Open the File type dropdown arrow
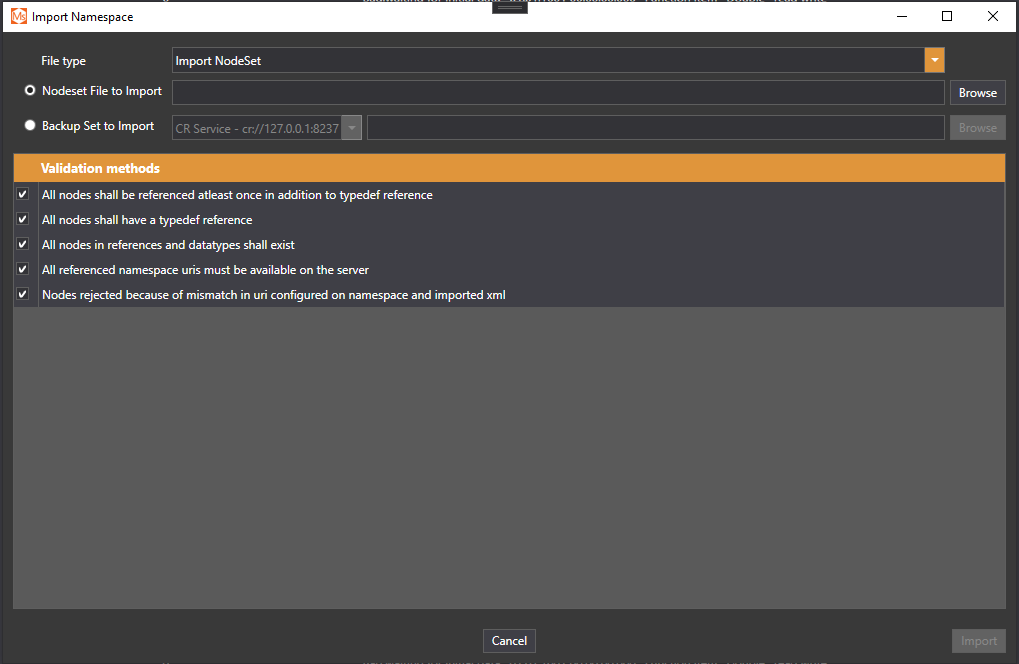Viewport: 1019px width, 664px height. coord(934,61)
